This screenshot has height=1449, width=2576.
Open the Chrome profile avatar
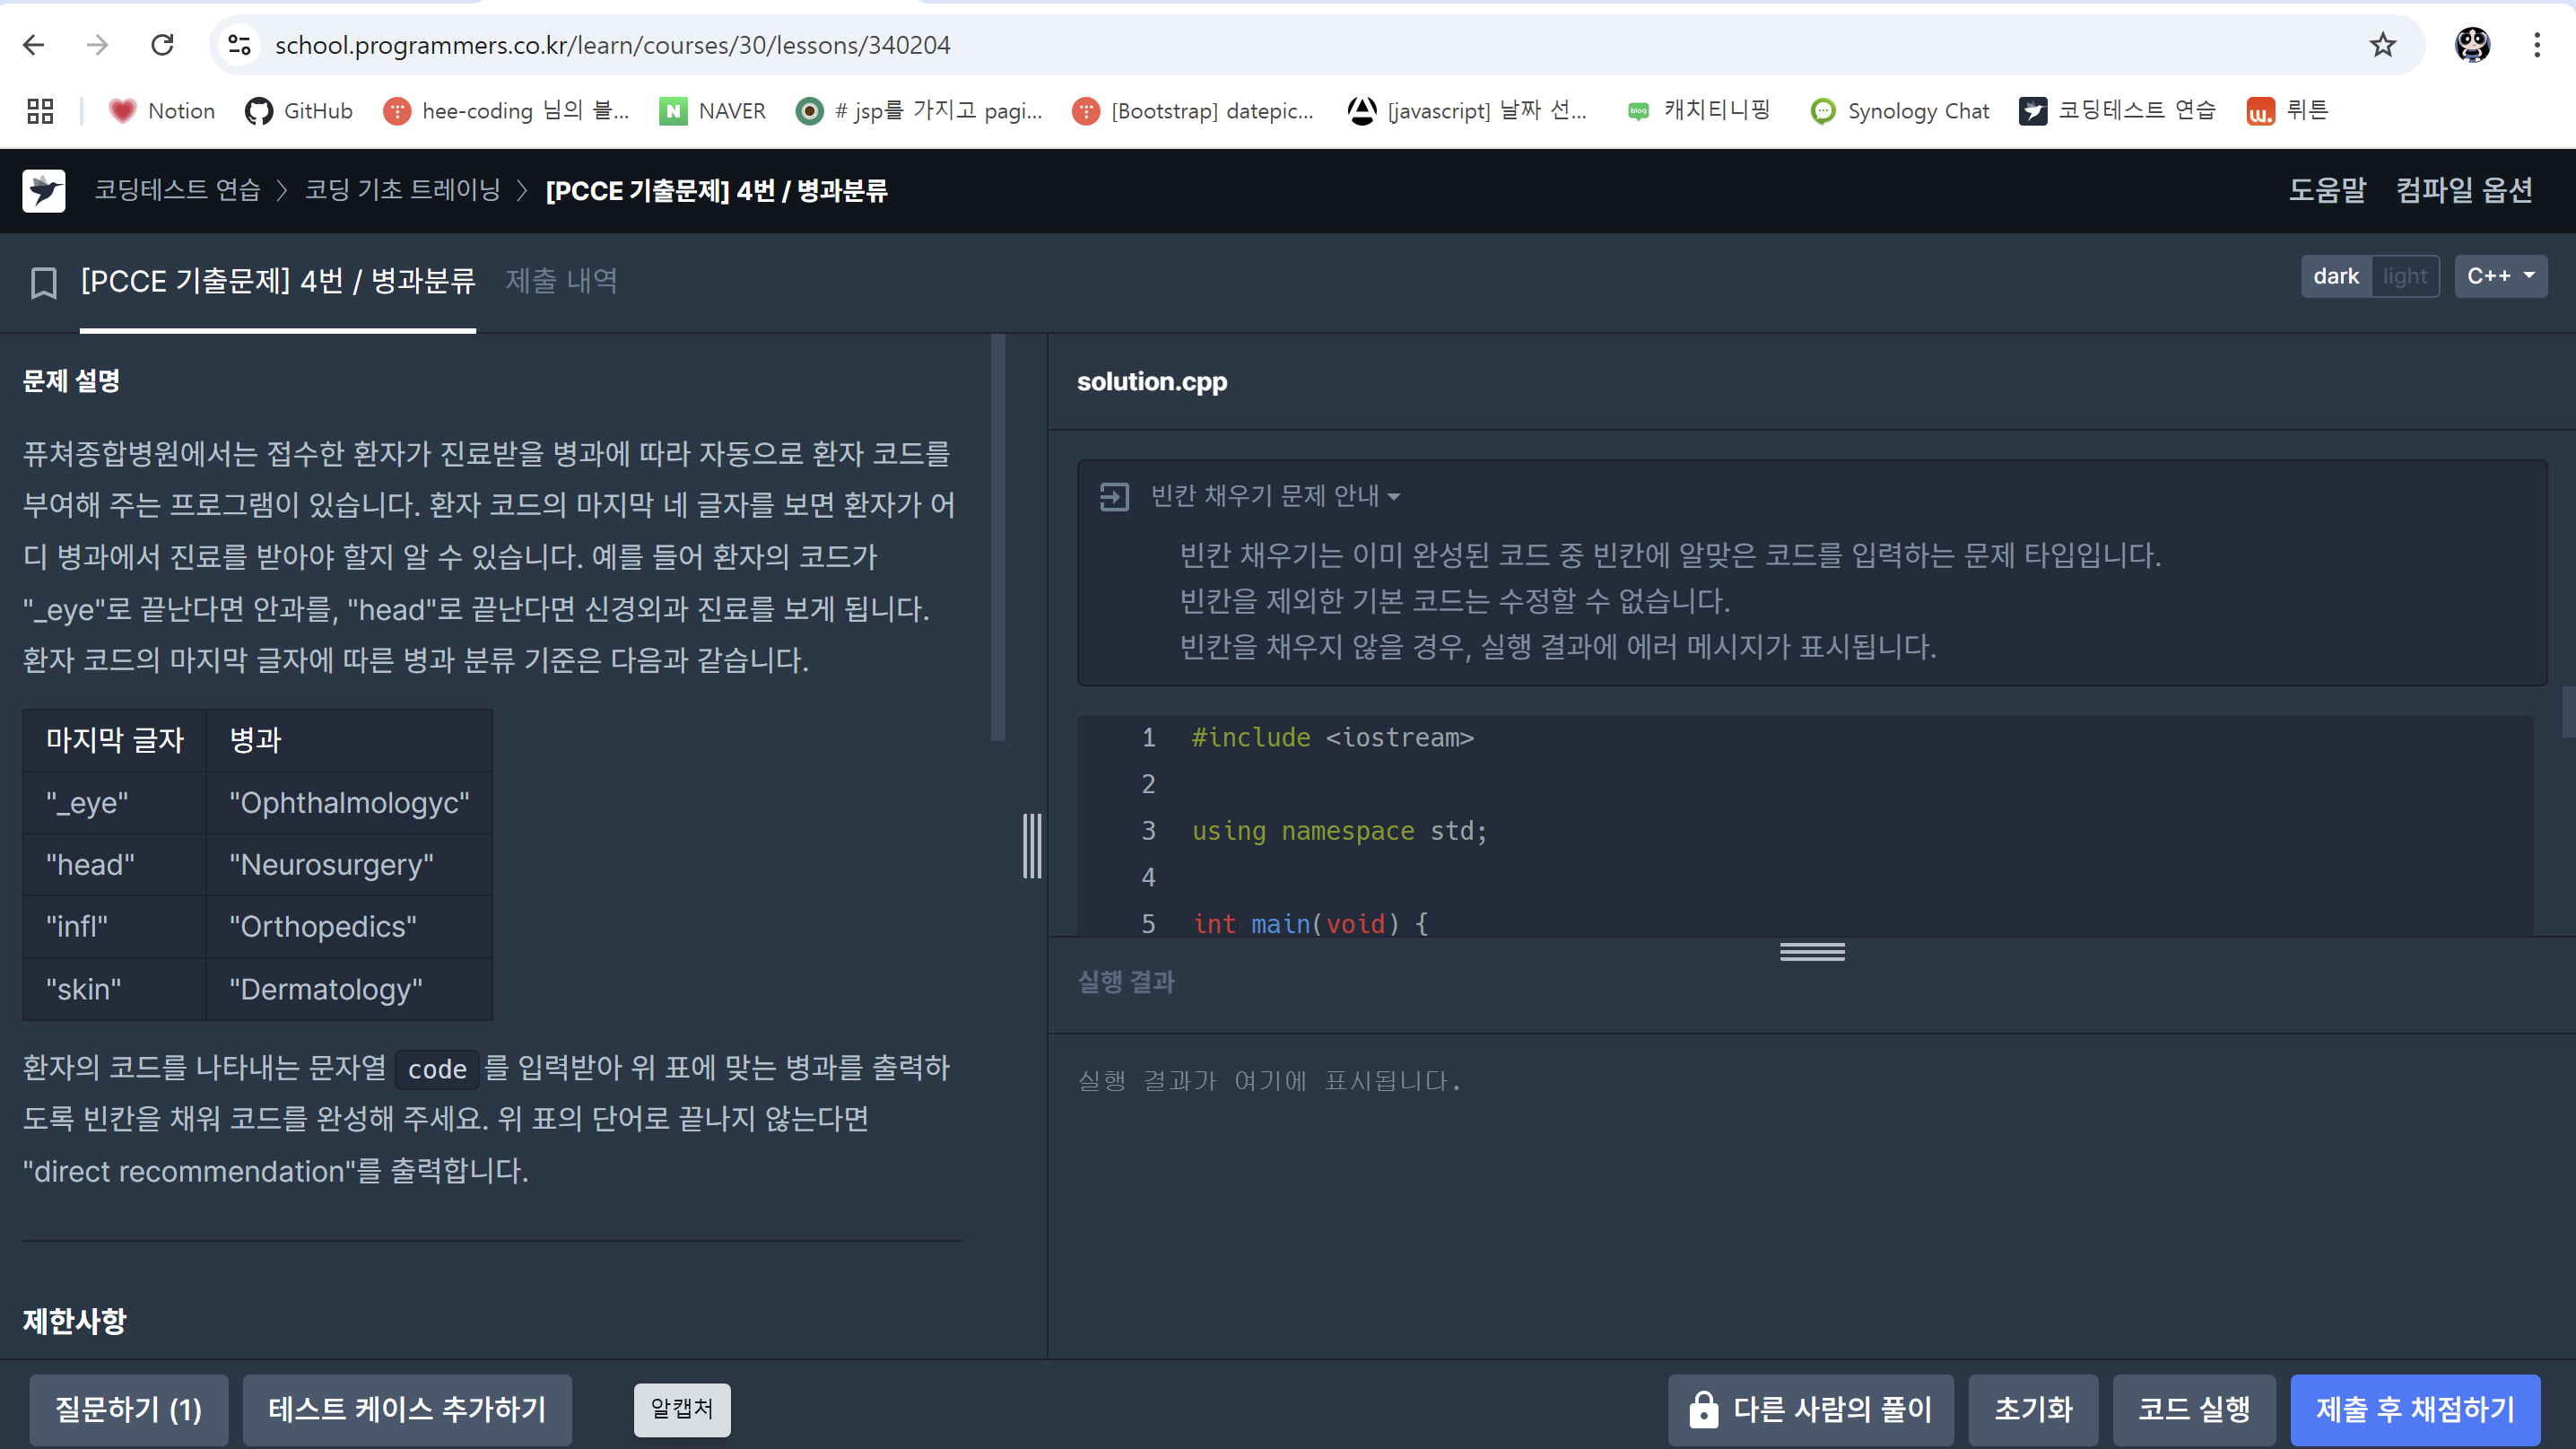coord(2472,45)
